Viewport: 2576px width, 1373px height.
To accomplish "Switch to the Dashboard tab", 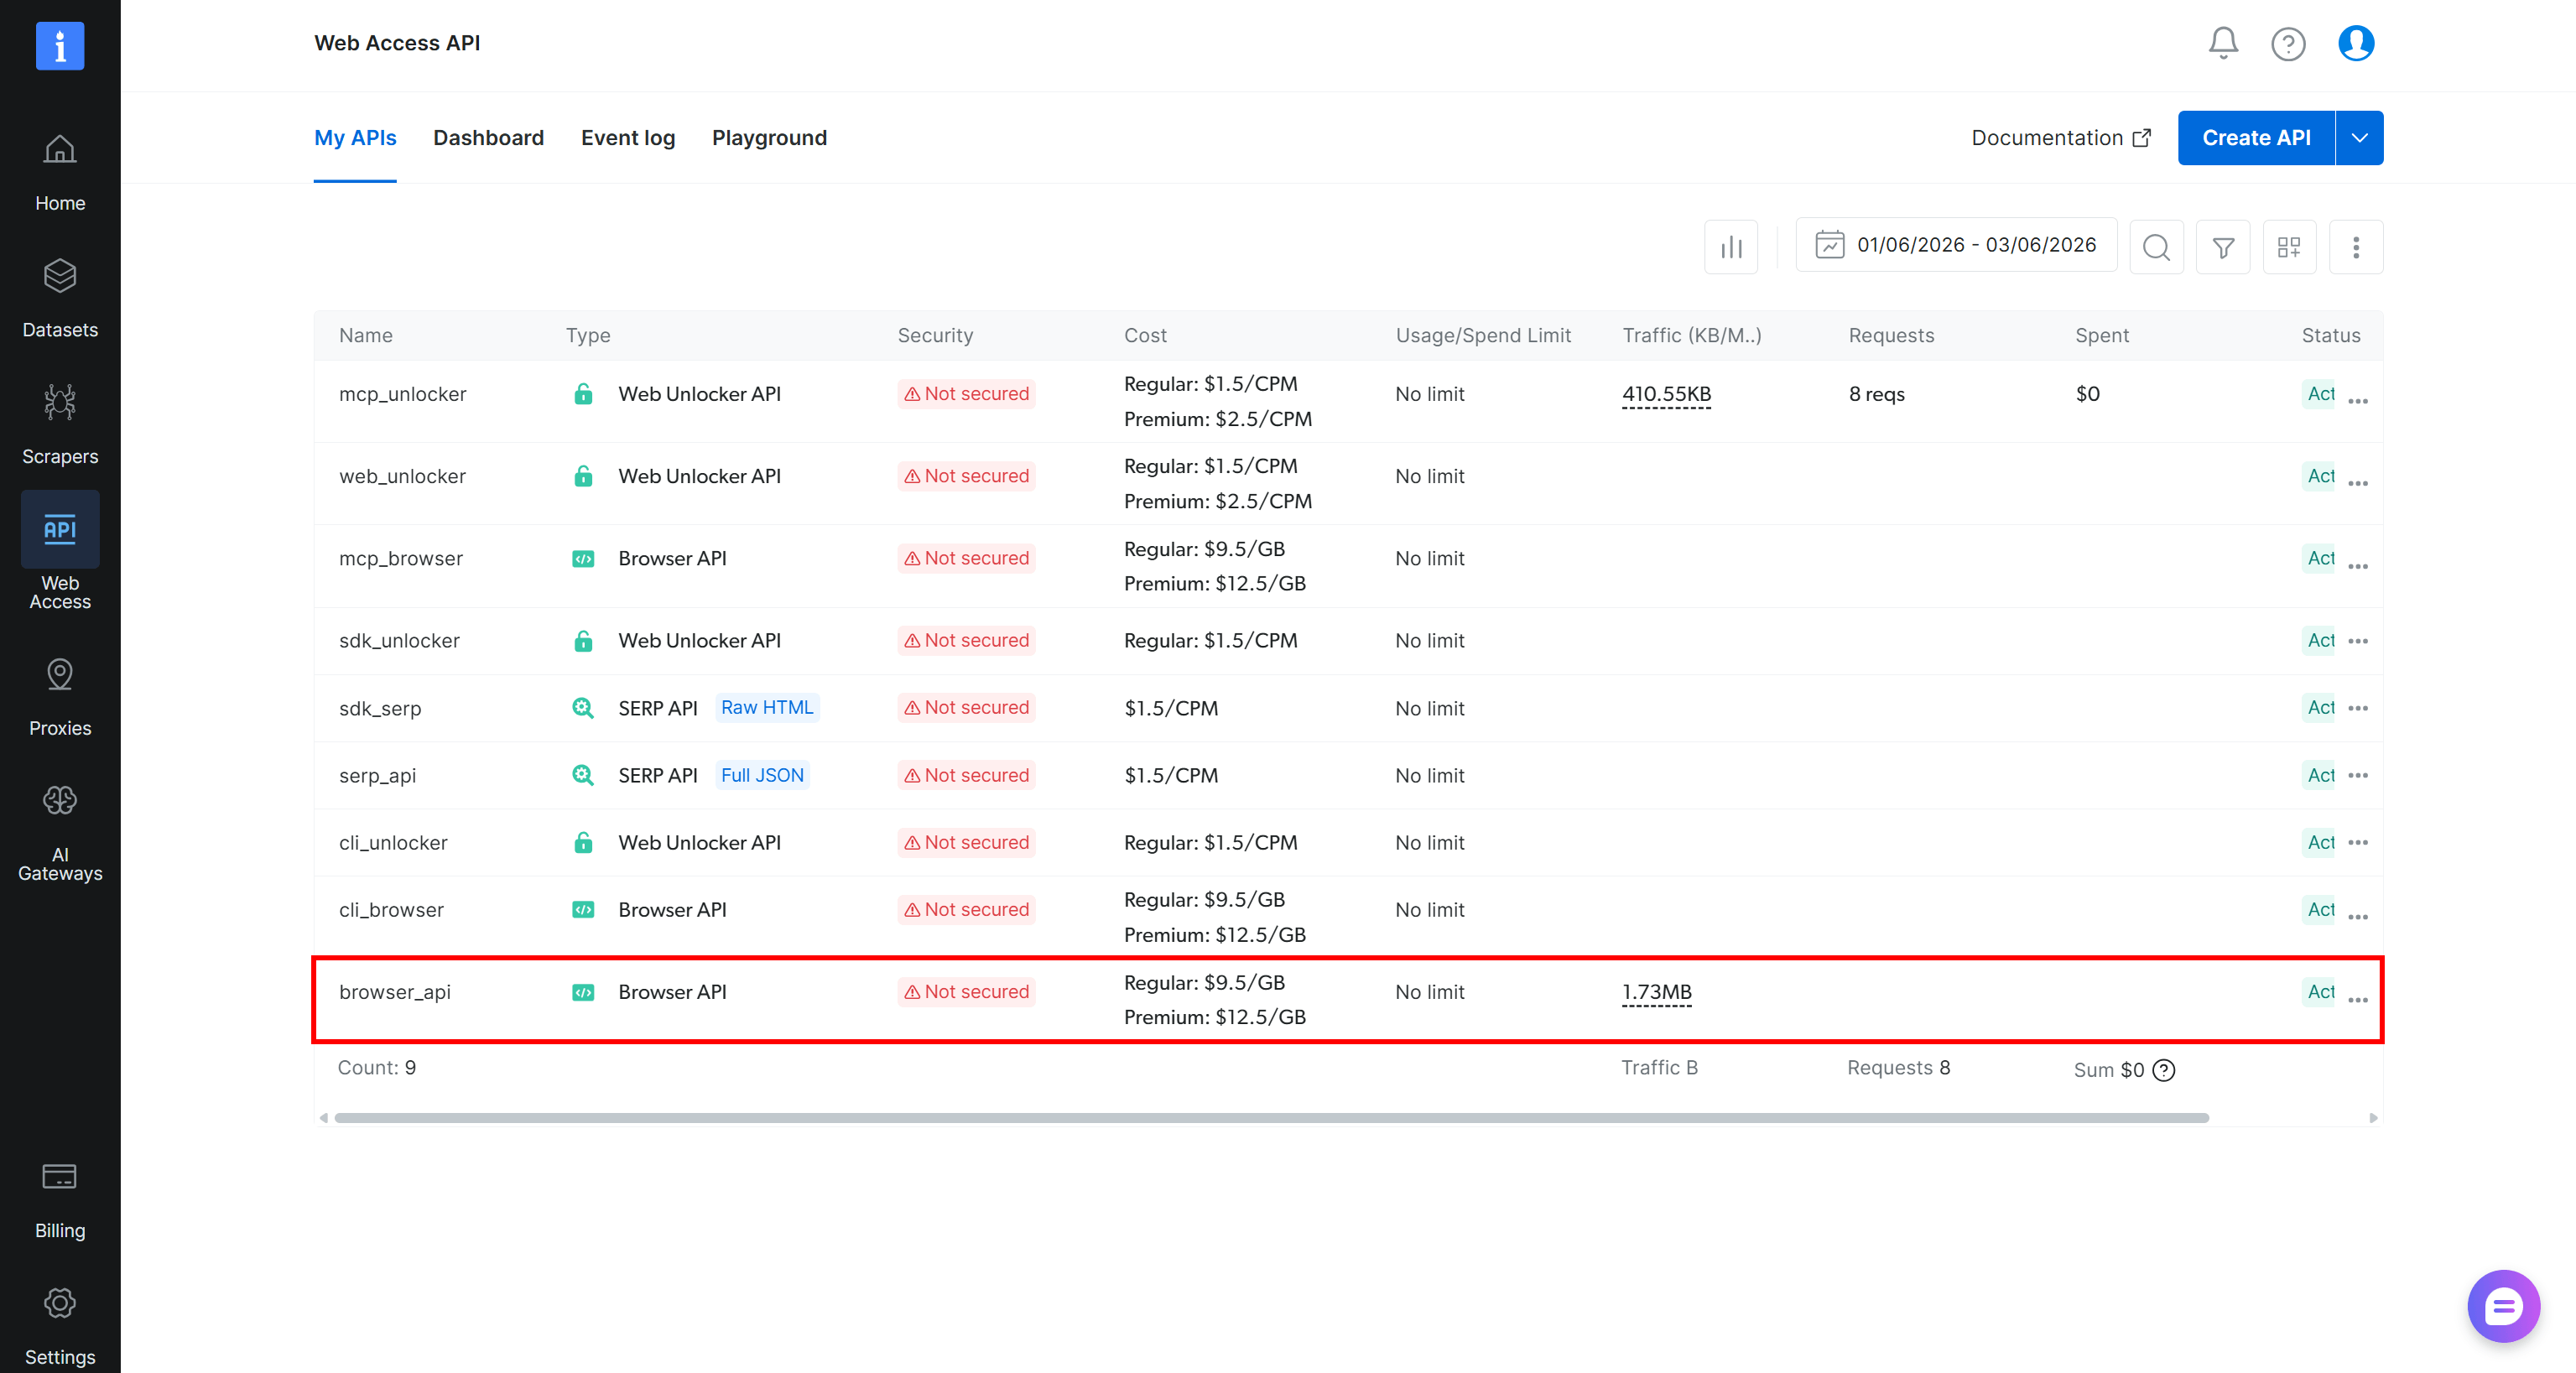I will click(x=488, y=138).
